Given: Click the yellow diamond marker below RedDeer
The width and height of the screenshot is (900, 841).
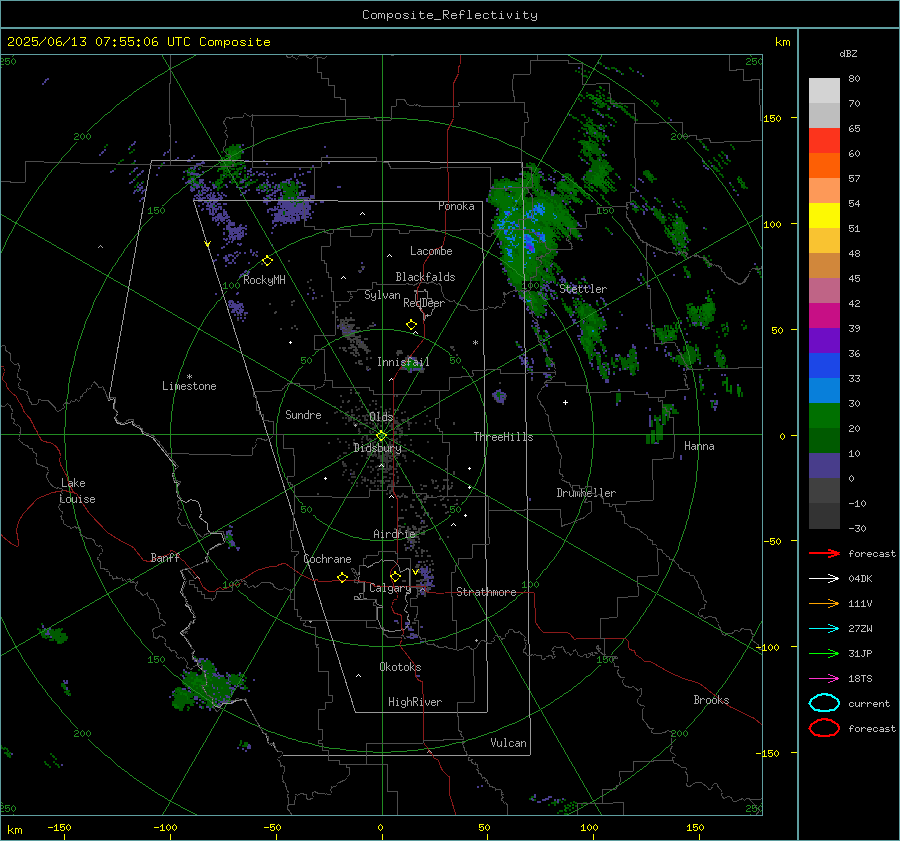Looking at the screenshot, I should (411, 325).
